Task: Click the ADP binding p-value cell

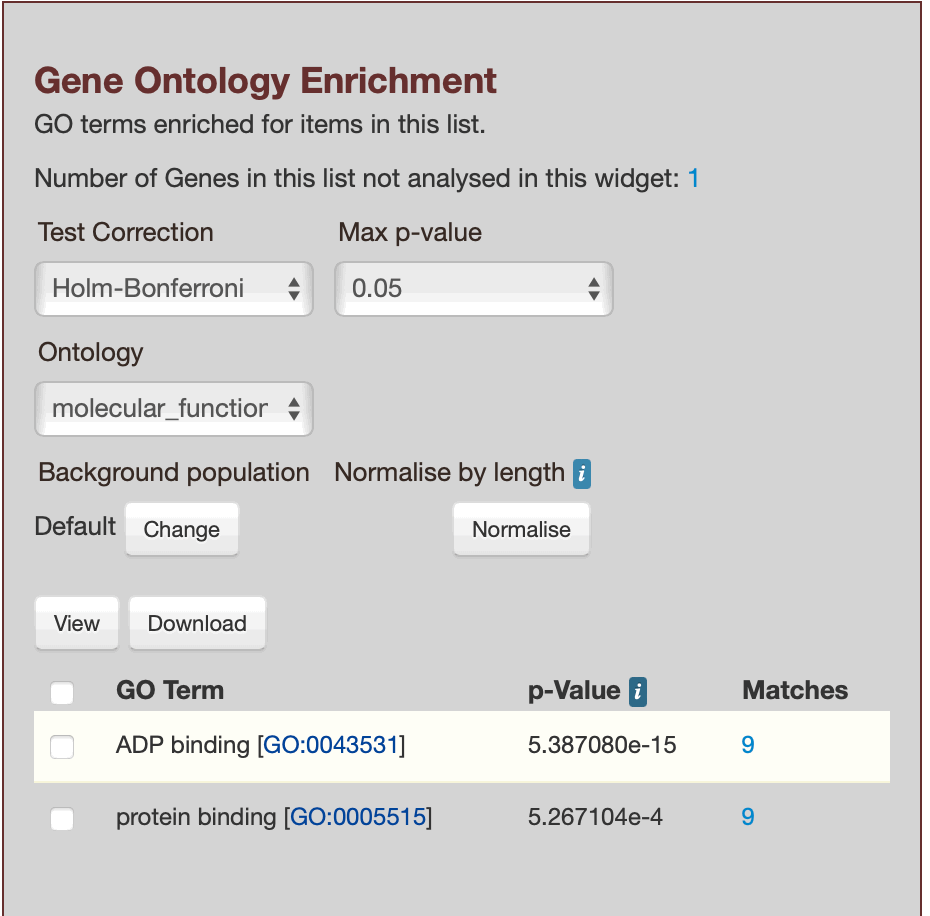Action: pyautogui.click(x=602, y=745)
